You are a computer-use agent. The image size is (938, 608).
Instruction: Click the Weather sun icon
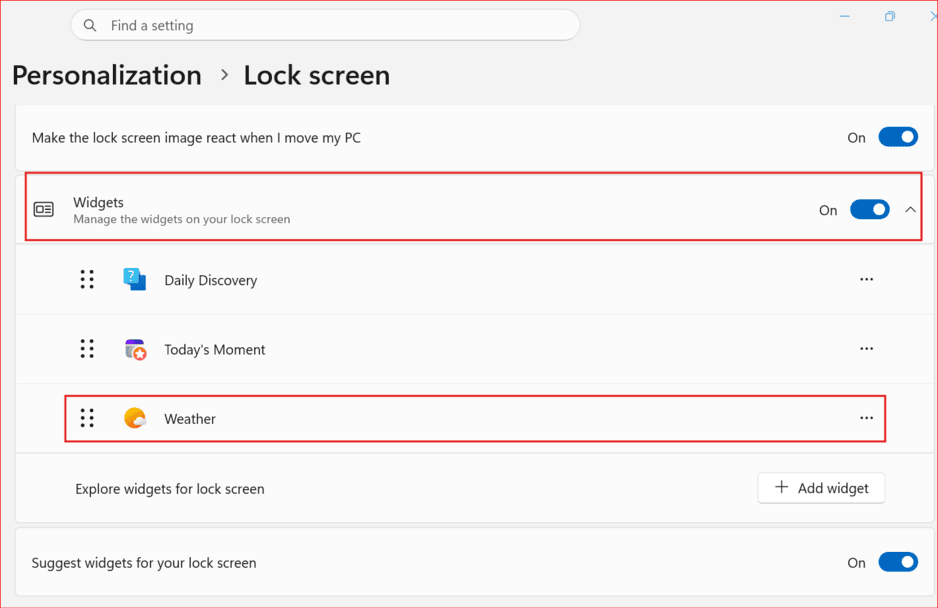pyautogui.click(x=135, y=418)
